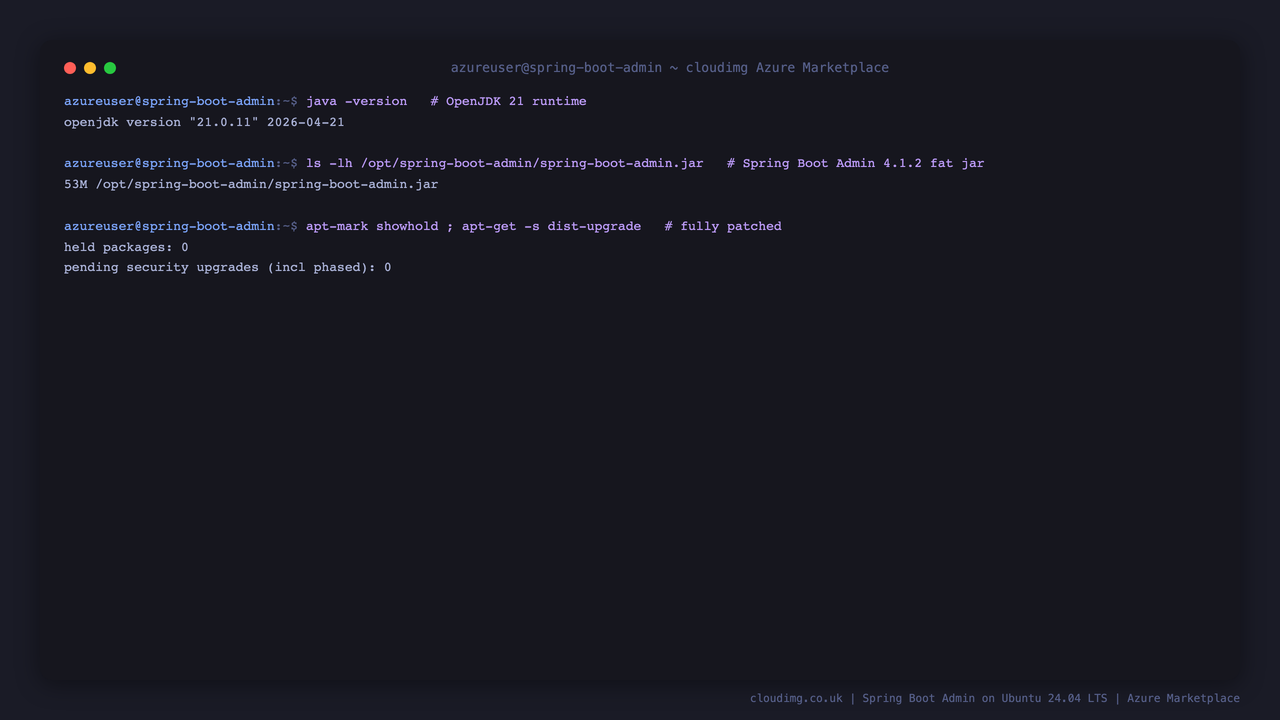Click the '# Spring Boot Admin 4.1.2 fat jar' comment

click(x=856, y=163)
